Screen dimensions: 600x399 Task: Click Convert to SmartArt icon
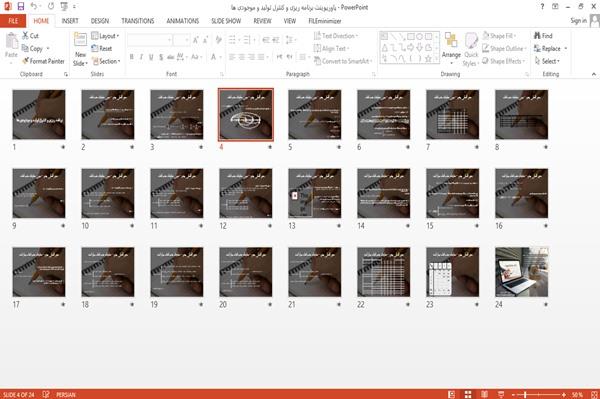317,61
